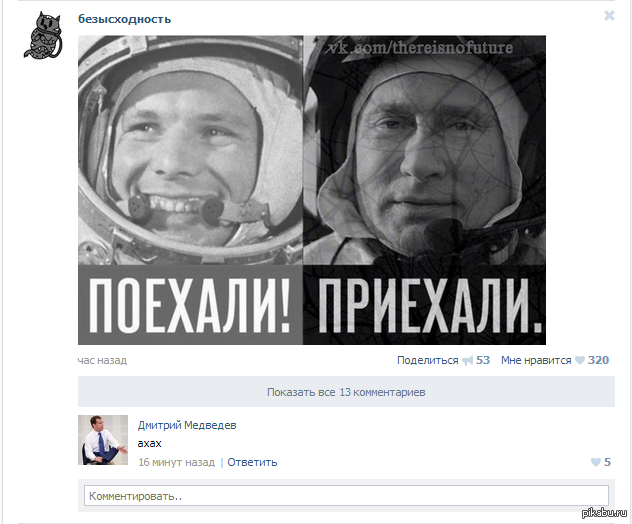
Task: Like the ахах comment with its heart
Action: pyautogui.click(x=596, y=462)
